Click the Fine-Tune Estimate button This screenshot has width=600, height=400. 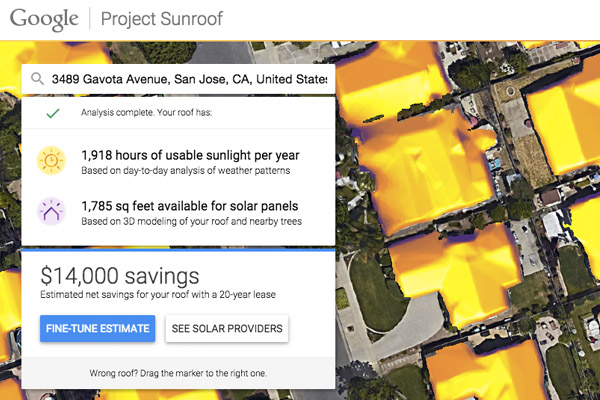point(98,328)
